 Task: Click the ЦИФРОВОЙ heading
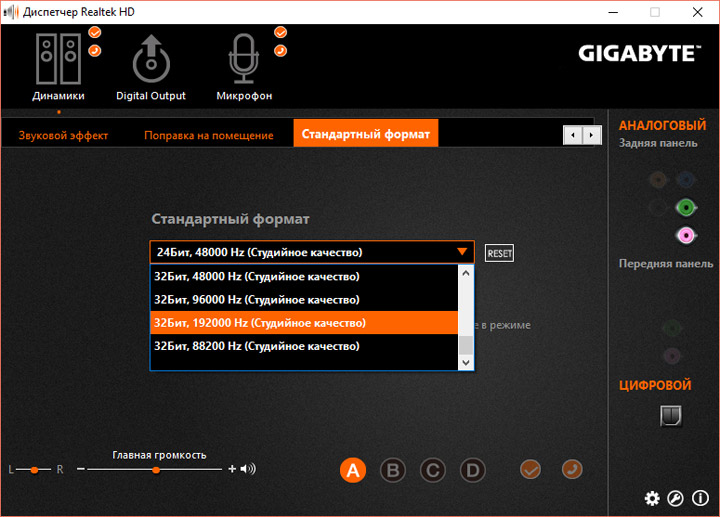pos(655,385)
